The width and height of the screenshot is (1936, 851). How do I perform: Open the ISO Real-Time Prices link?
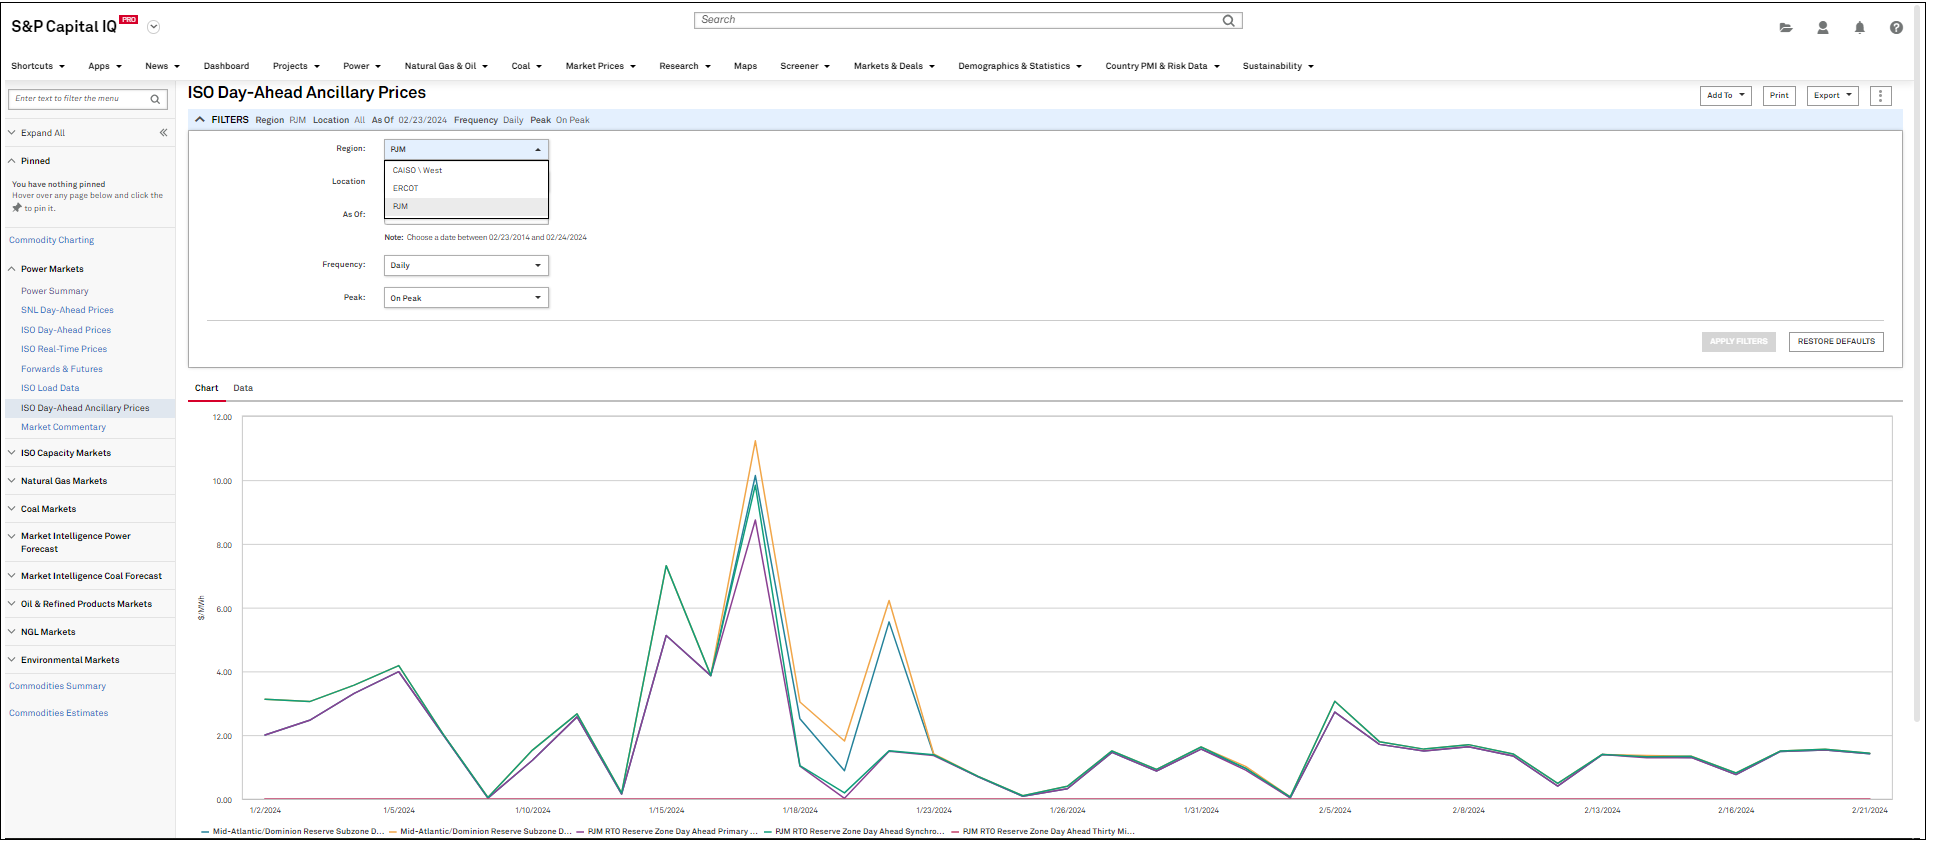pos(64,349)
